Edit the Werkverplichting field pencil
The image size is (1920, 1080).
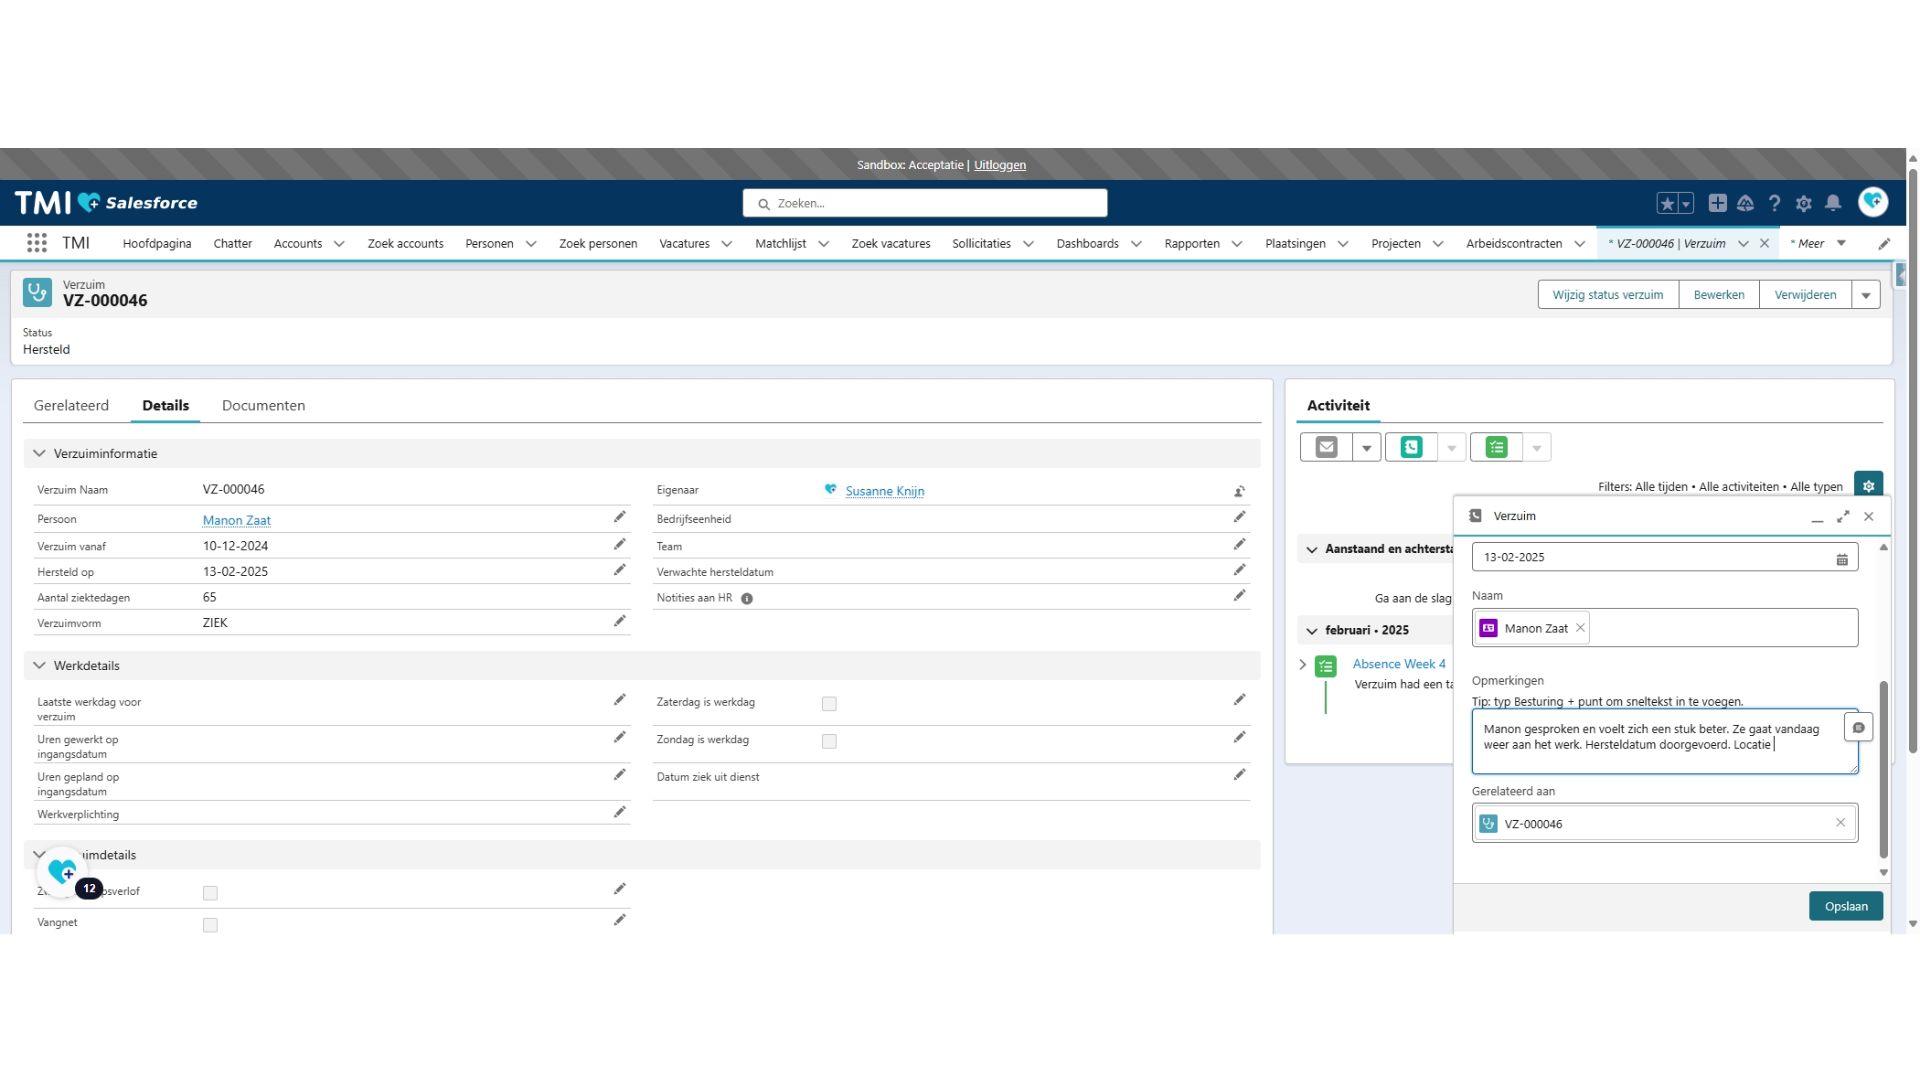pyautogui.click(x=620, y=812)
